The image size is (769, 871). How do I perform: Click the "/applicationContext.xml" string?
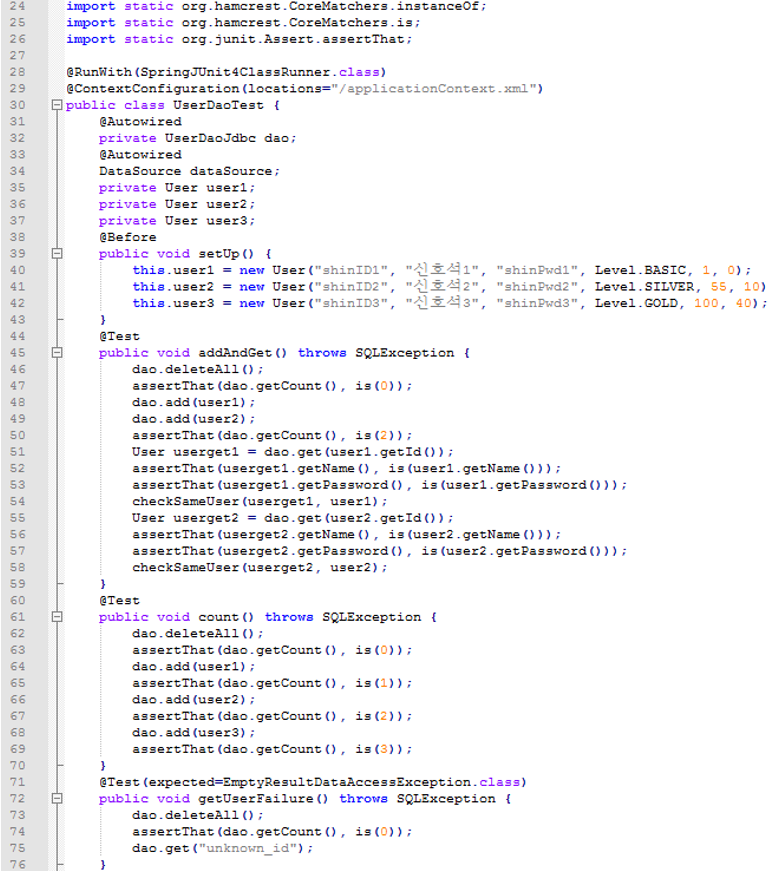[433, 89]
